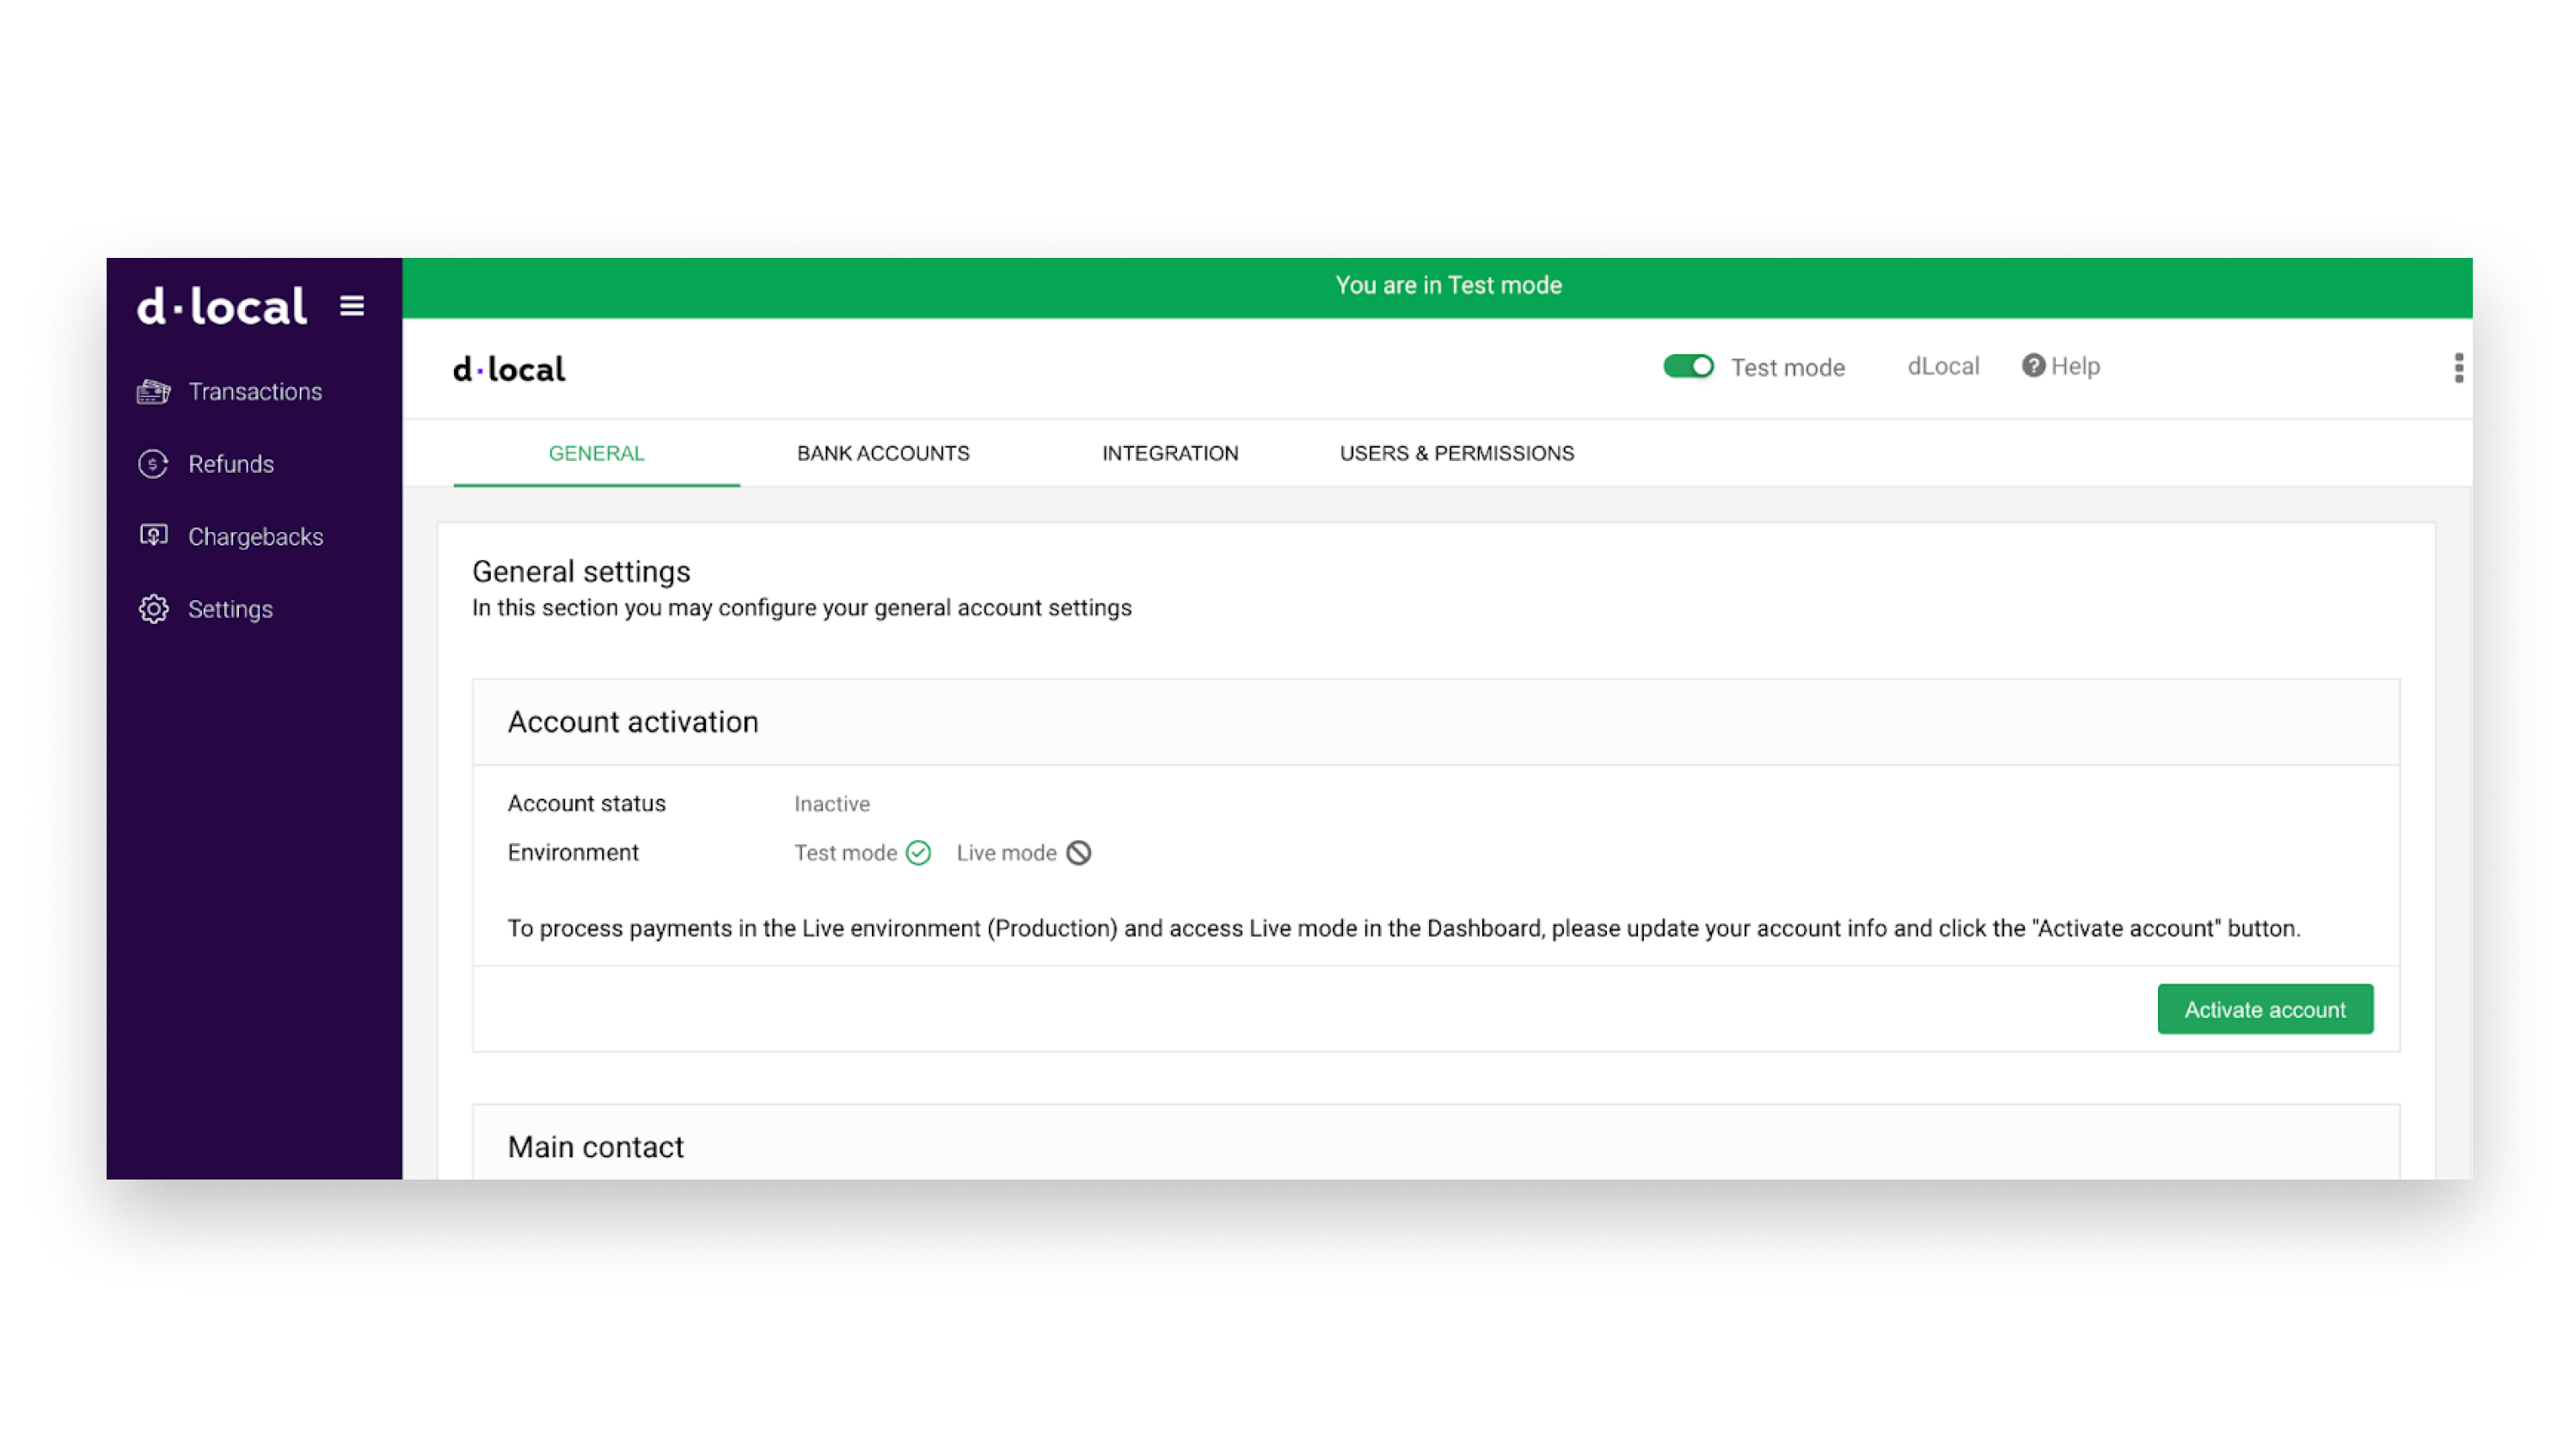Click the blocked icon beside Live mode
The height and width of the screenshot is (1434, 2576).
(x=1078, y=853)
